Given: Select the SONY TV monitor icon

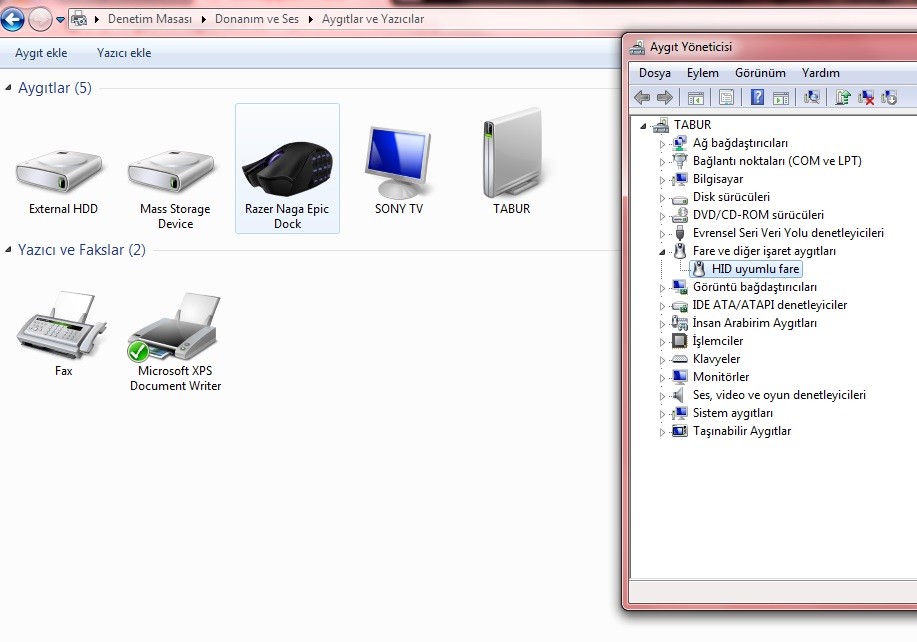Looking at the screenshot, I should point(397,161).
